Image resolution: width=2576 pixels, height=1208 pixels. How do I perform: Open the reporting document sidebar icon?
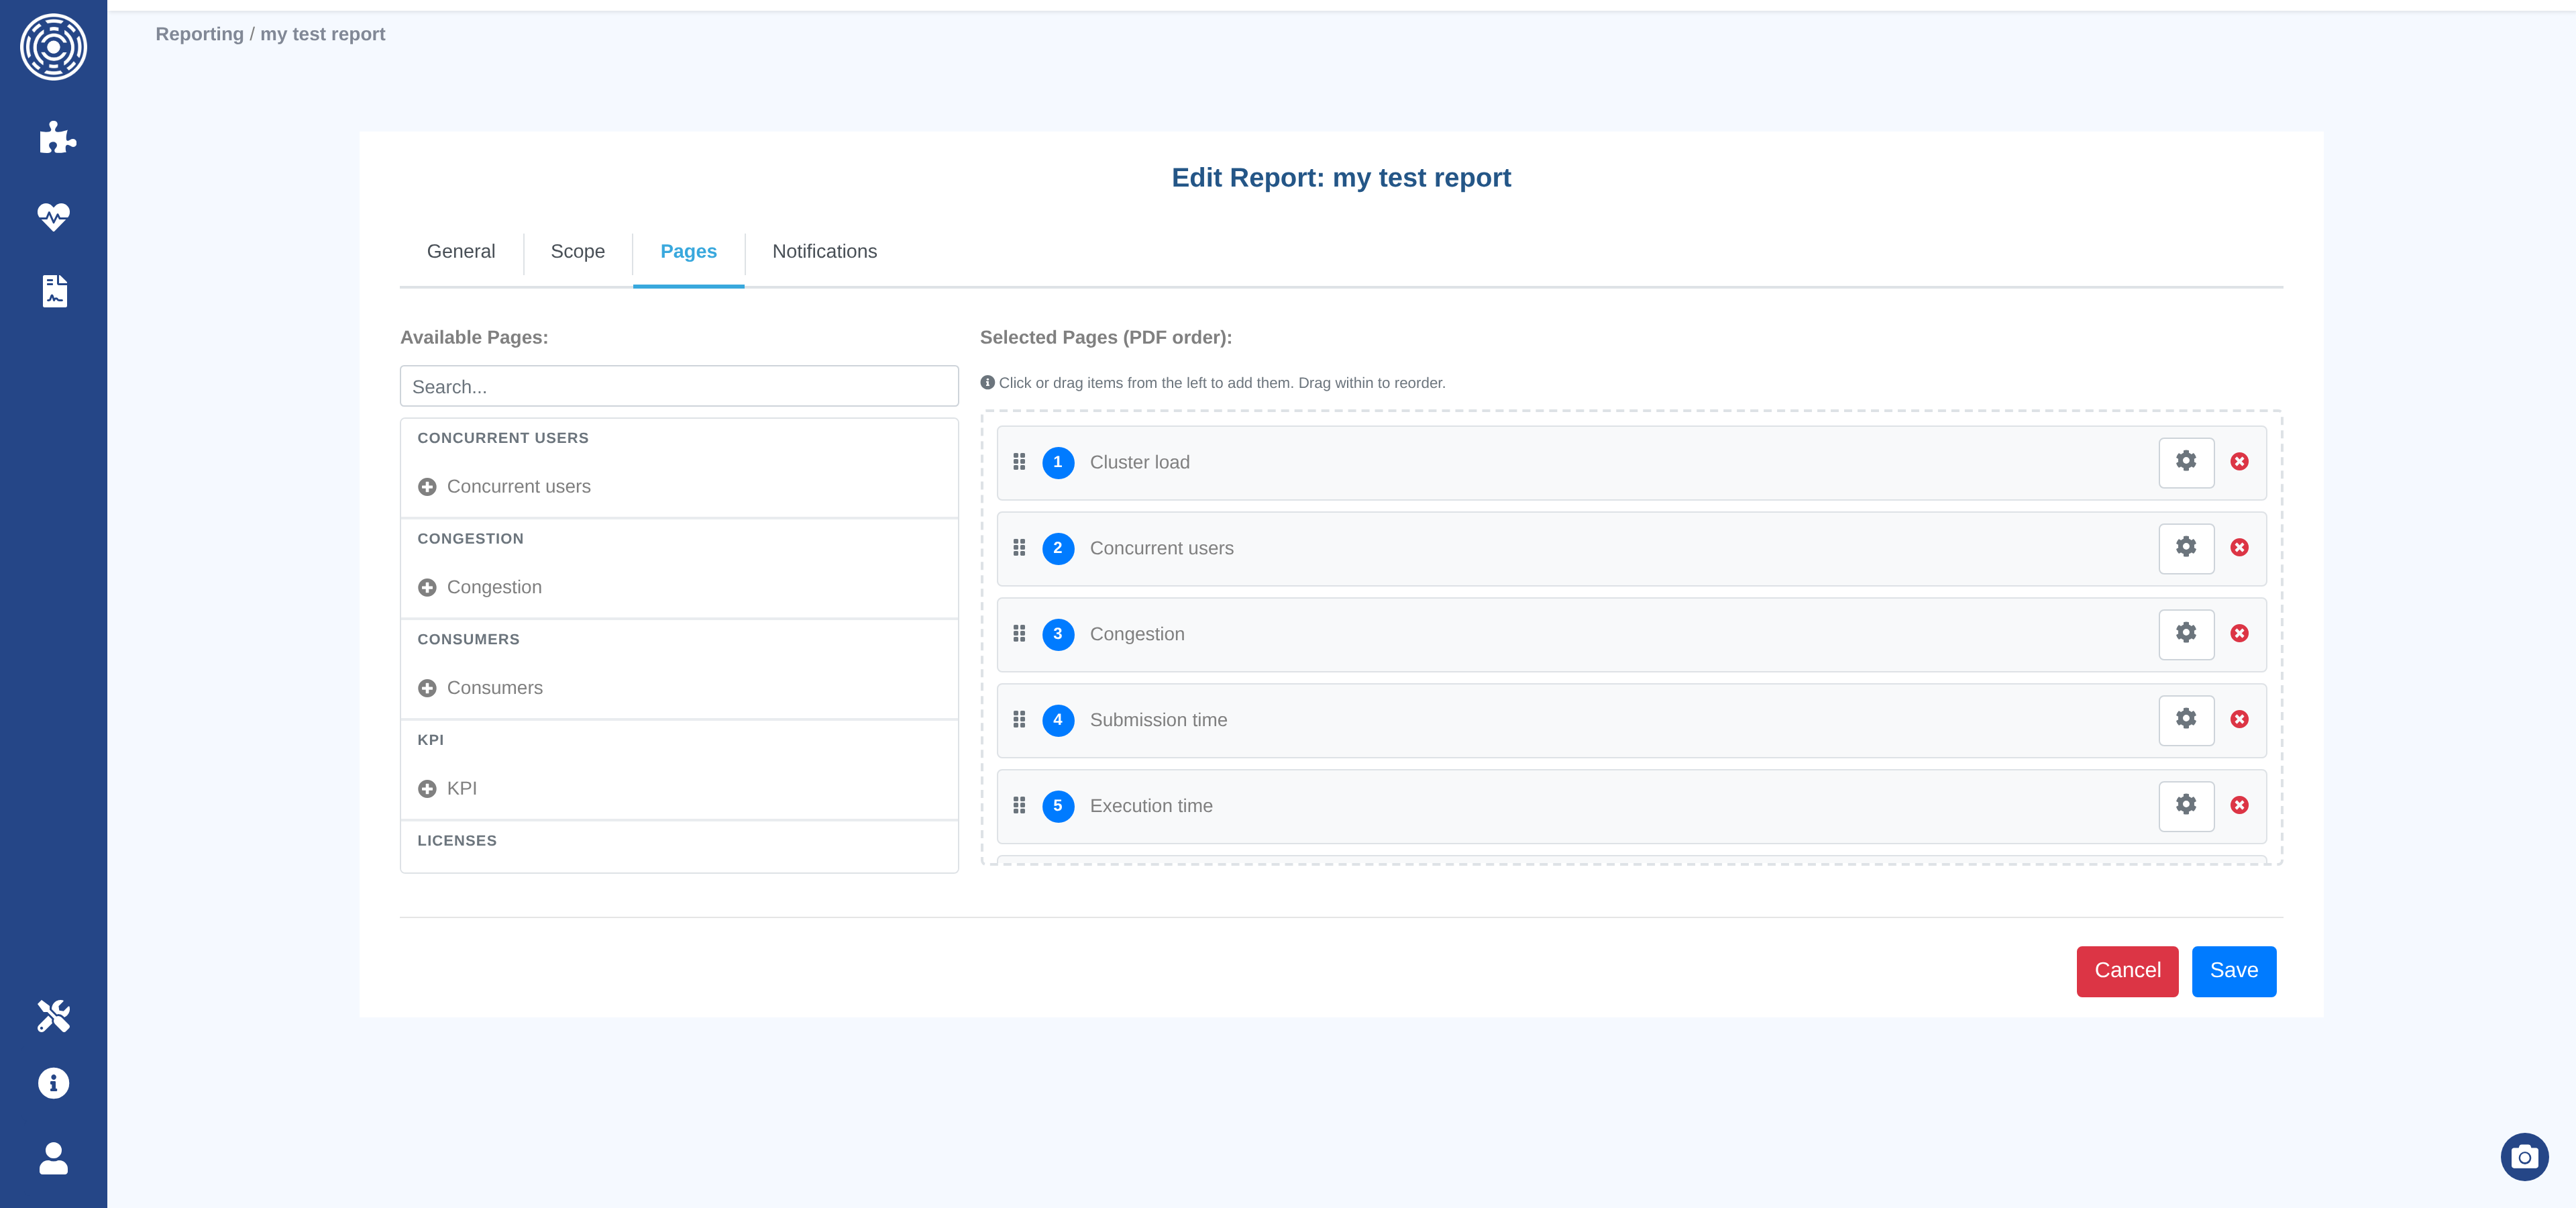pos(55,291)
